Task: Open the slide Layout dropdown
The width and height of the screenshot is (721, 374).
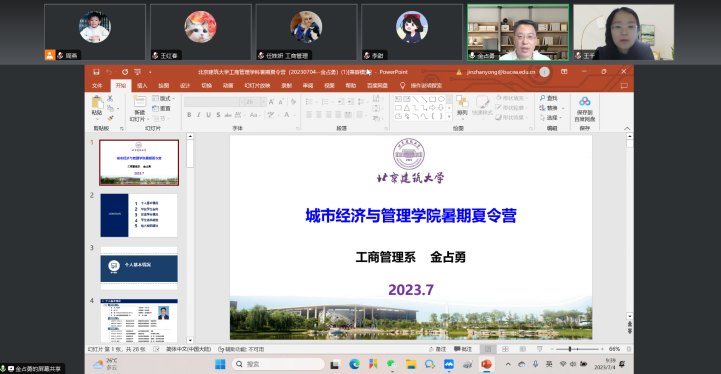Action: click(163, 98)
